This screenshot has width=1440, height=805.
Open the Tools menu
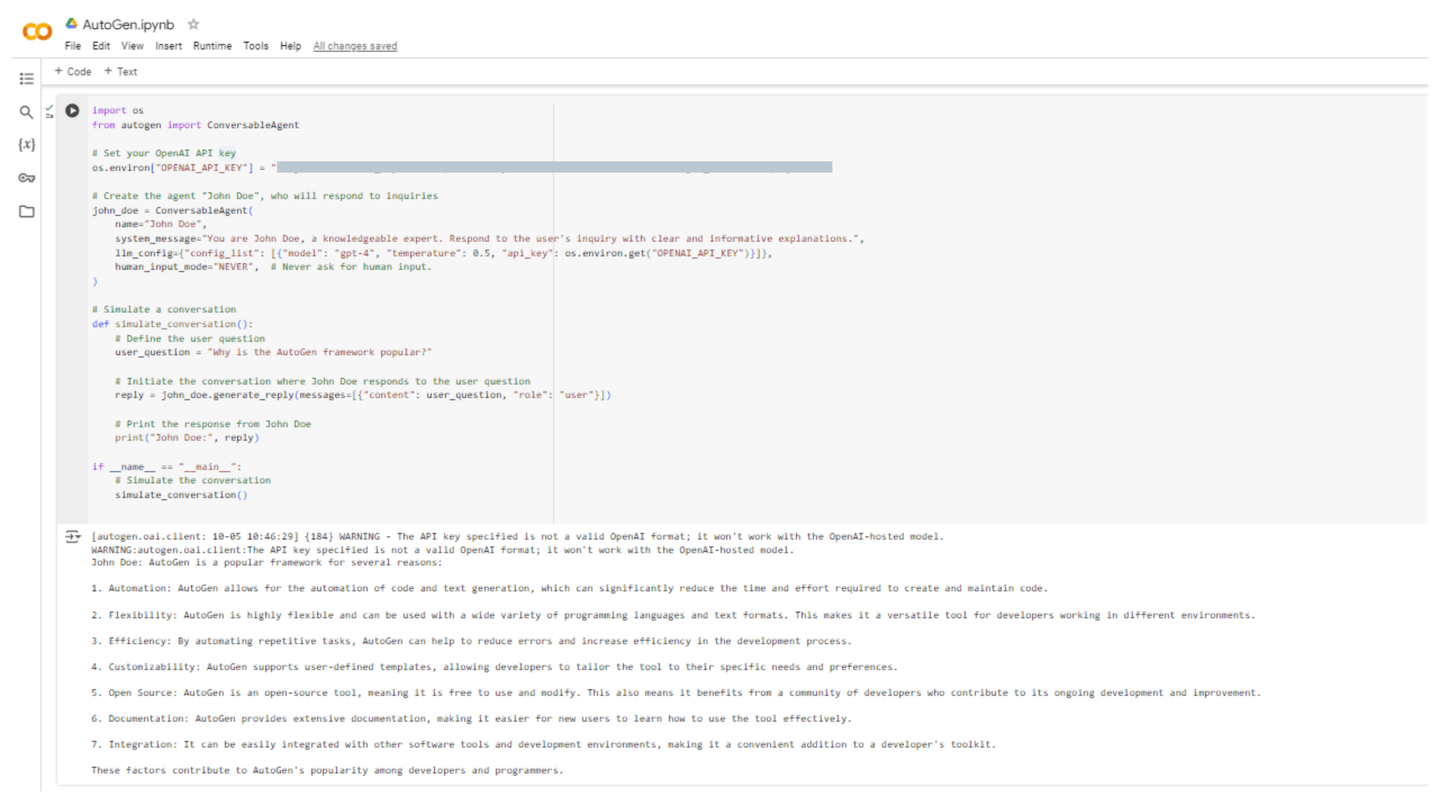[256, 46]
